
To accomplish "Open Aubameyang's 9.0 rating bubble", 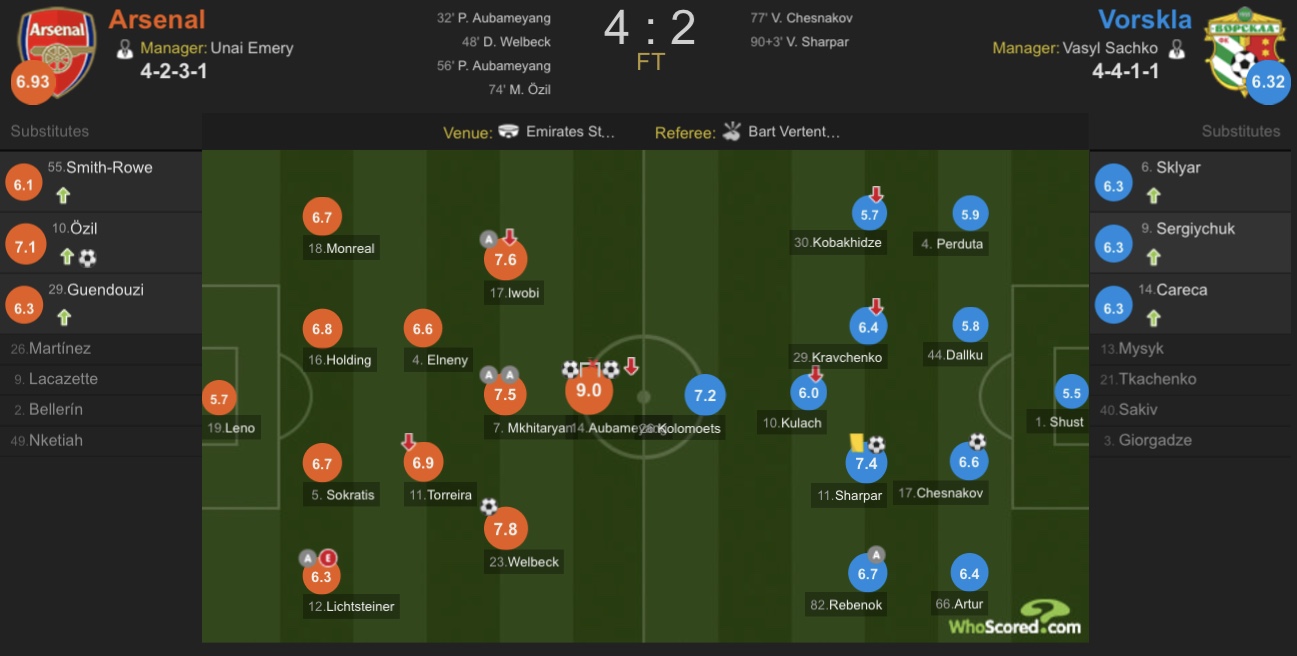I will point(589,391).
